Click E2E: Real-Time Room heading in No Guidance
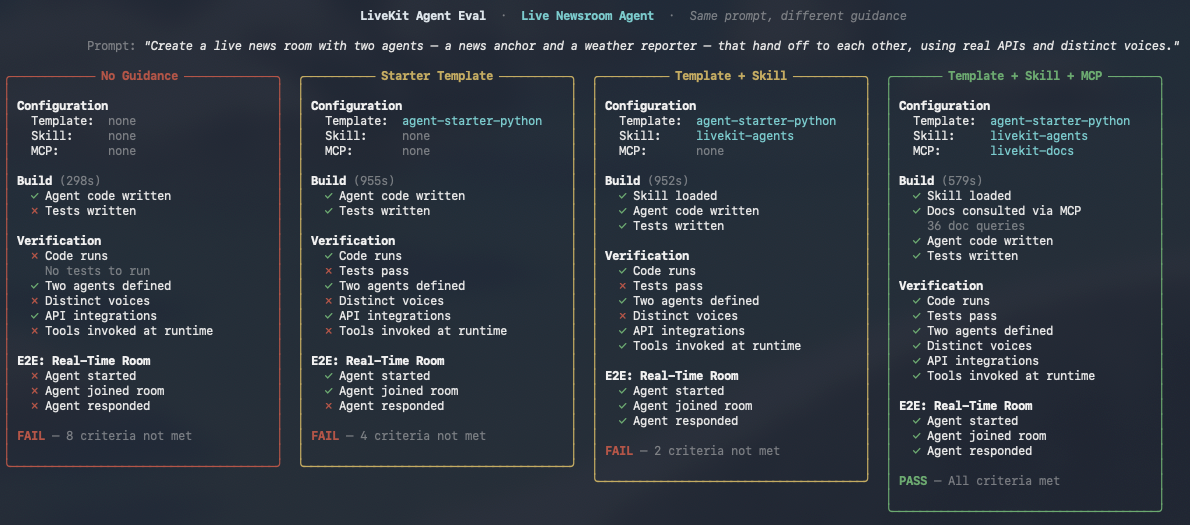Screen dimensions: 1190x525 (83, 361)
